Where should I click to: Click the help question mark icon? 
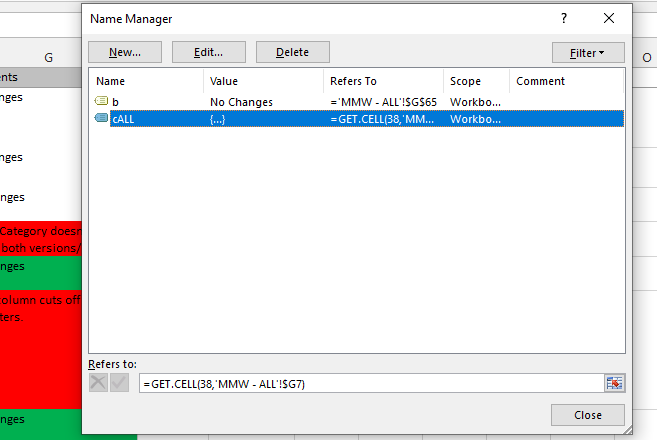564,18
